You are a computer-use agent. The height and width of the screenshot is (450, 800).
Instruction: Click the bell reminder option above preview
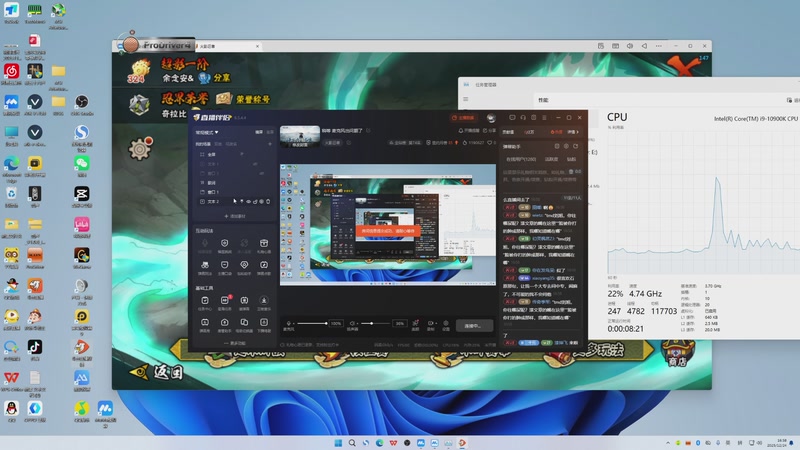(467, 131)
